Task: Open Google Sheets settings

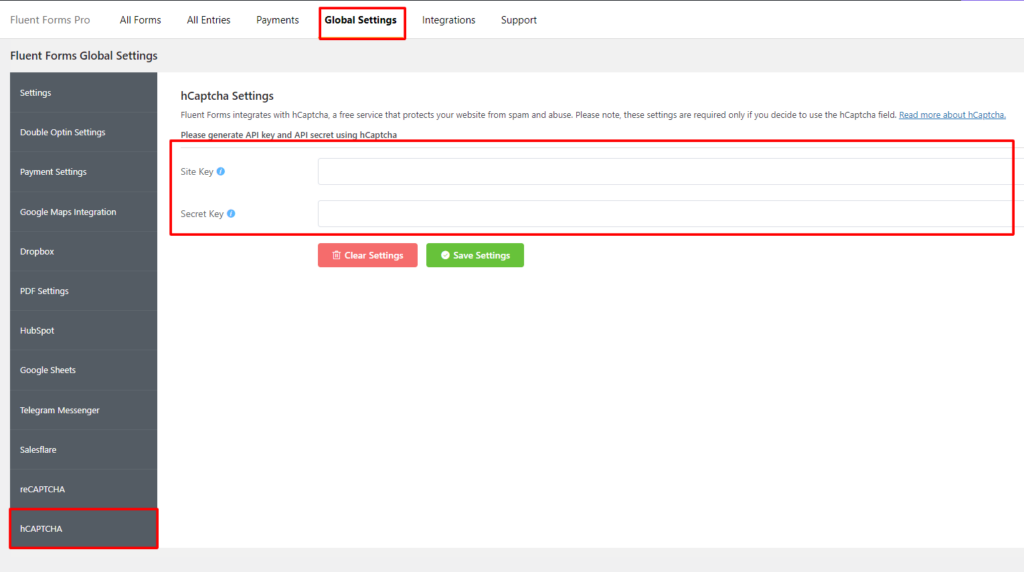Action: tap(84, 370)
